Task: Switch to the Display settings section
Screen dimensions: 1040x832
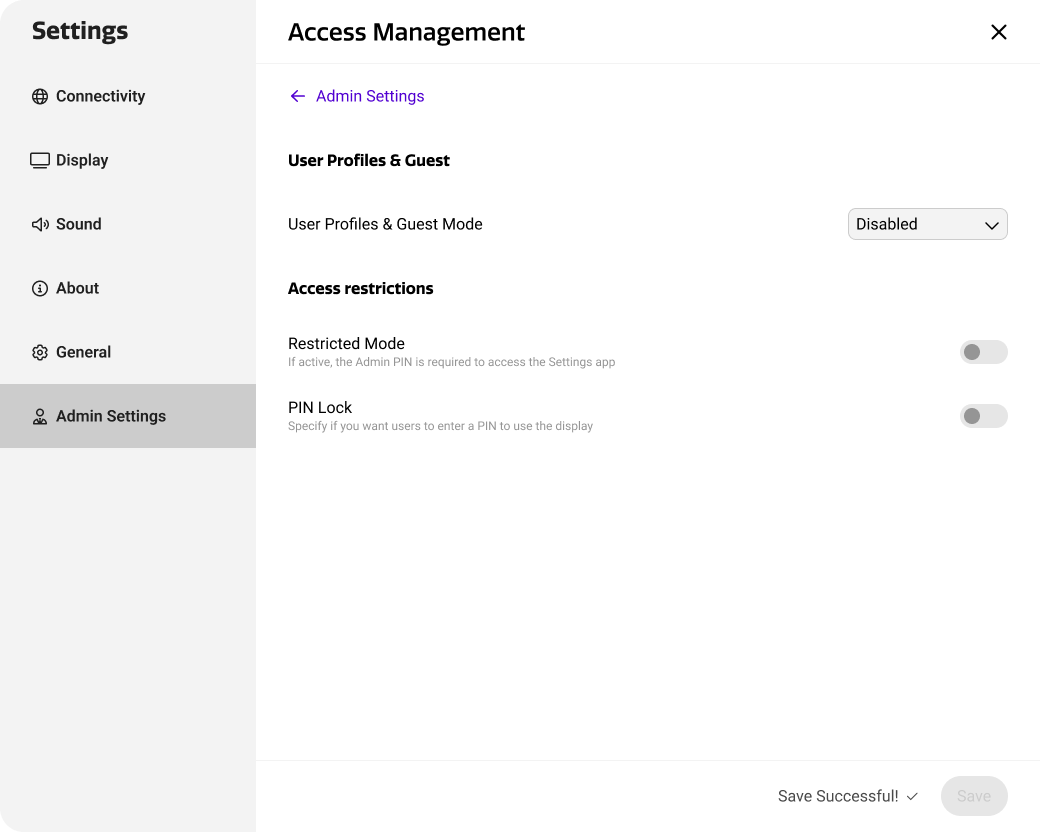Action: [x=82, y=160]
